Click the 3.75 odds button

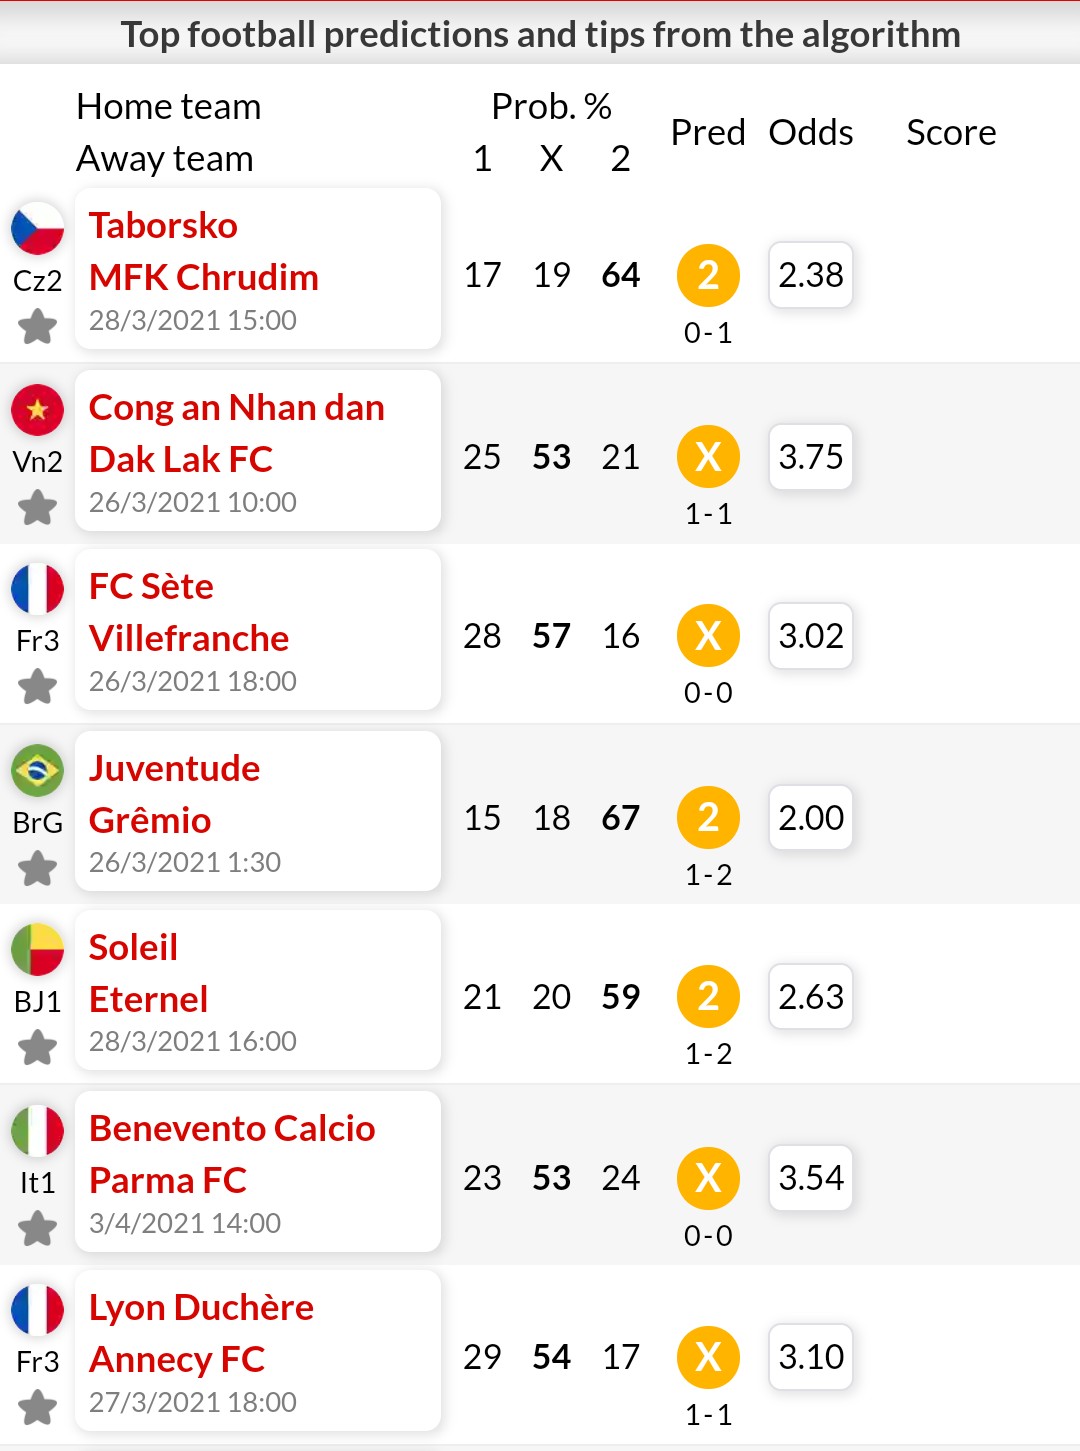point(811,457)
